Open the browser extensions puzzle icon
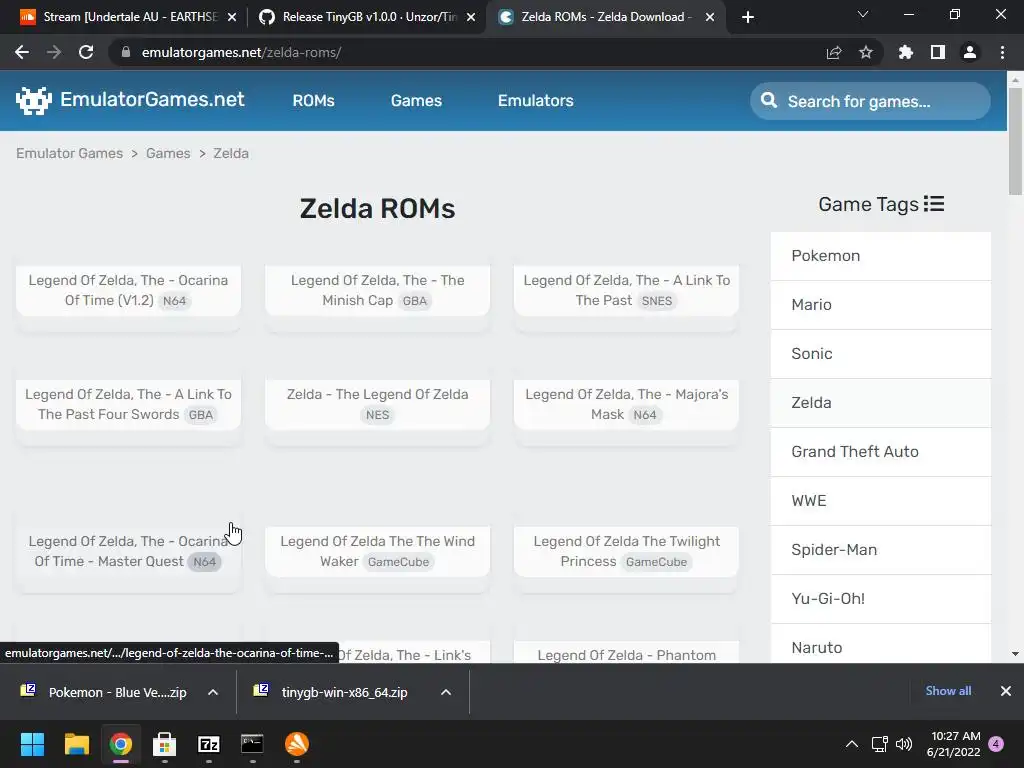The image size is (1024, 768). point(906,52)
